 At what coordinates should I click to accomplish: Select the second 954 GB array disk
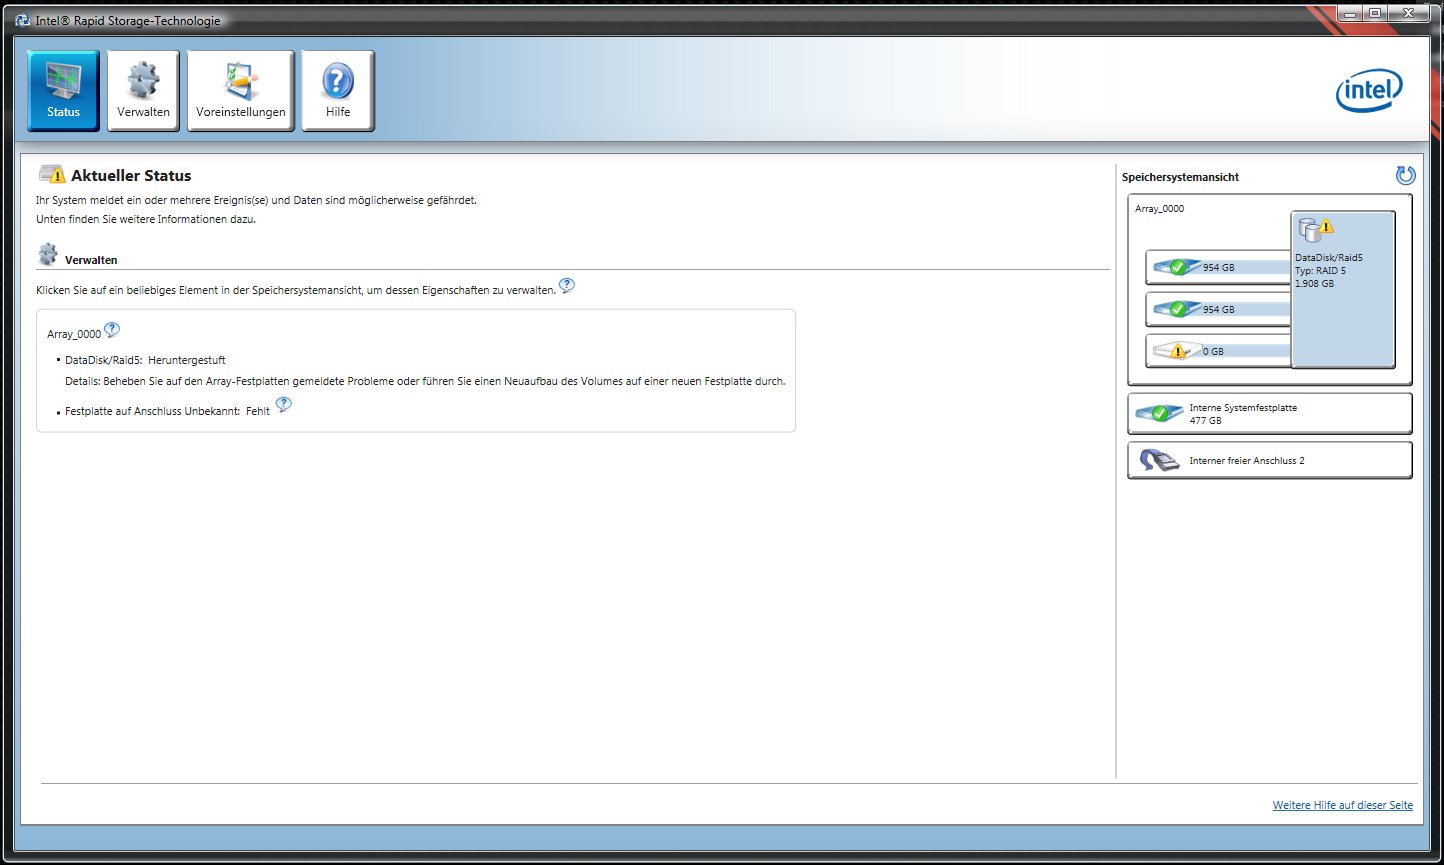1219,309
